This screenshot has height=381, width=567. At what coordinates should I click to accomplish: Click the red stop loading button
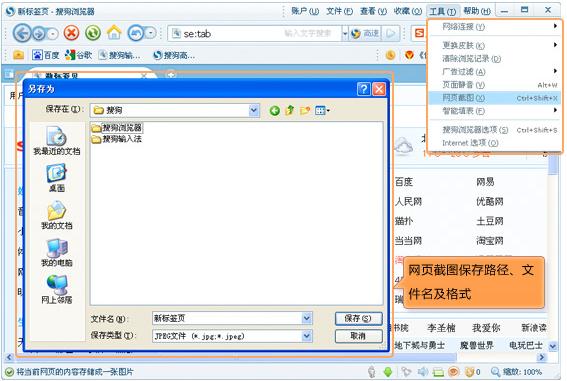click(72, 33)
